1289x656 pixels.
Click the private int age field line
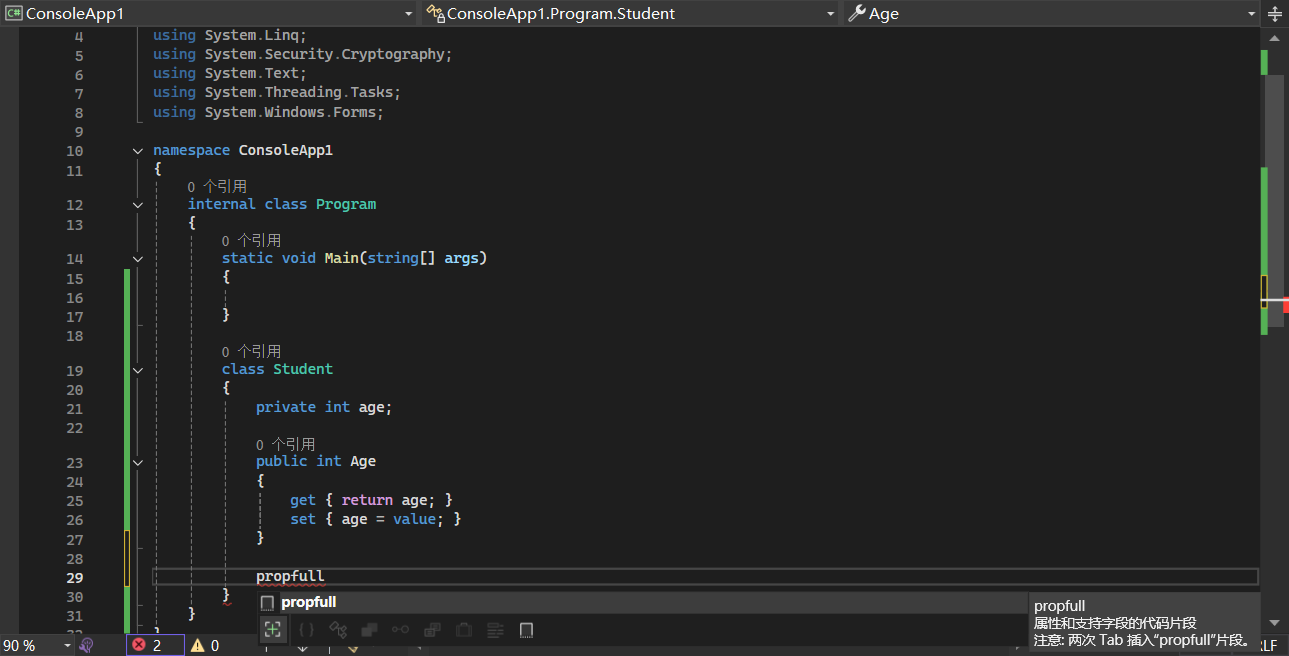click(324, 407)
